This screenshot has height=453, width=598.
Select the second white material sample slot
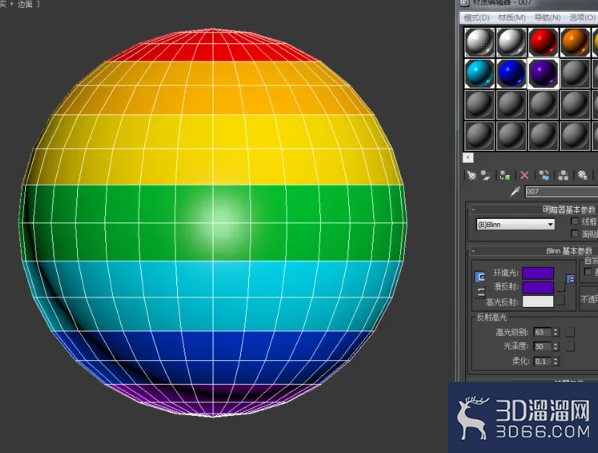click(x=511, y=42)
